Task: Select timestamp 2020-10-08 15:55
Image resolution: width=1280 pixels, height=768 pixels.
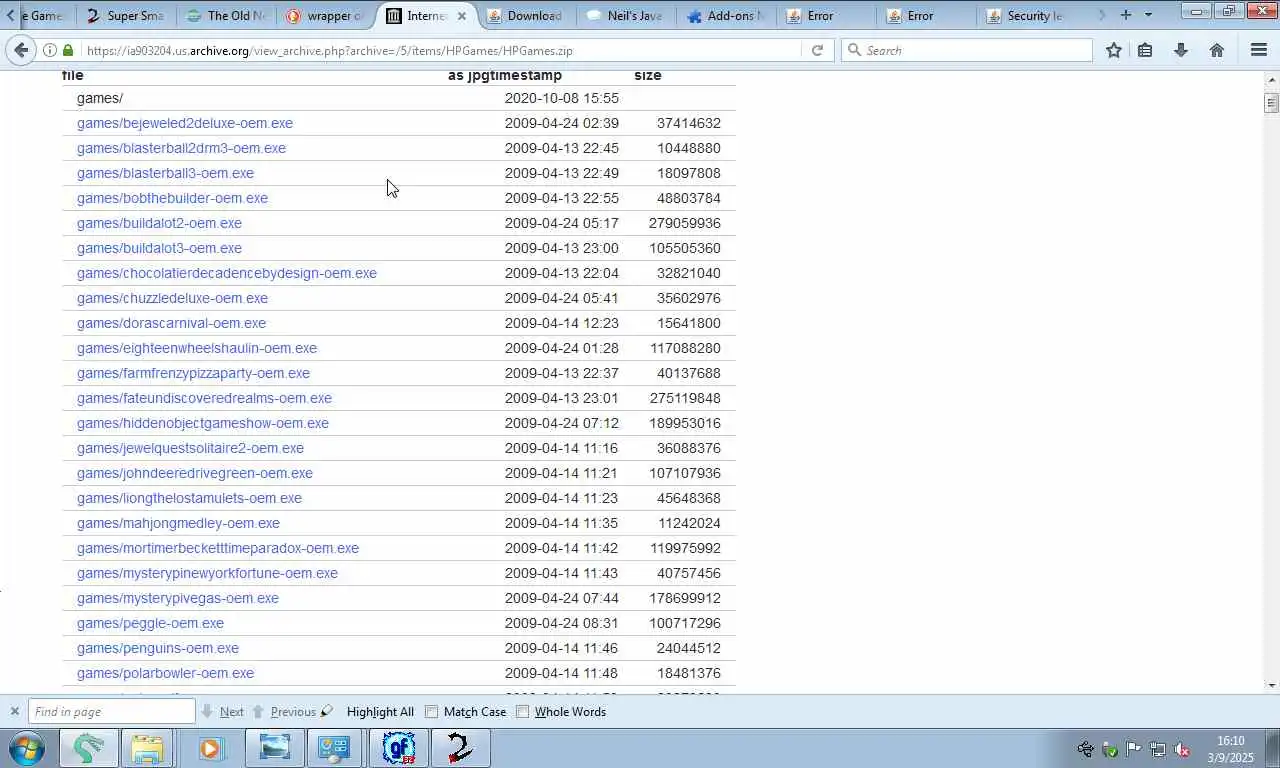Action: pyautogui.click(x=561, y=98)
